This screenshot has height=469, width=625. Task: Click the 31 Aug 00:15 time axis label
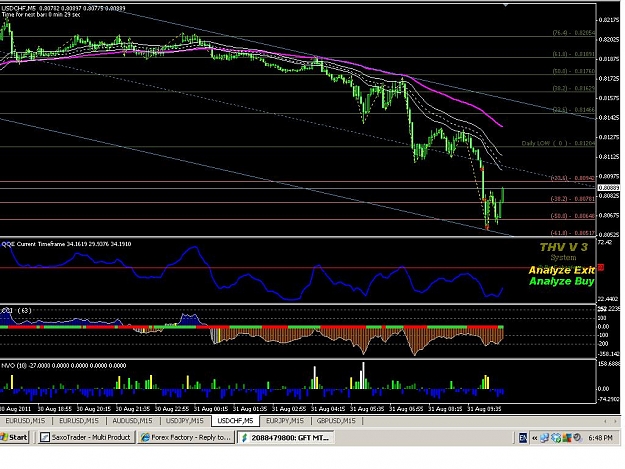point(211,408)
